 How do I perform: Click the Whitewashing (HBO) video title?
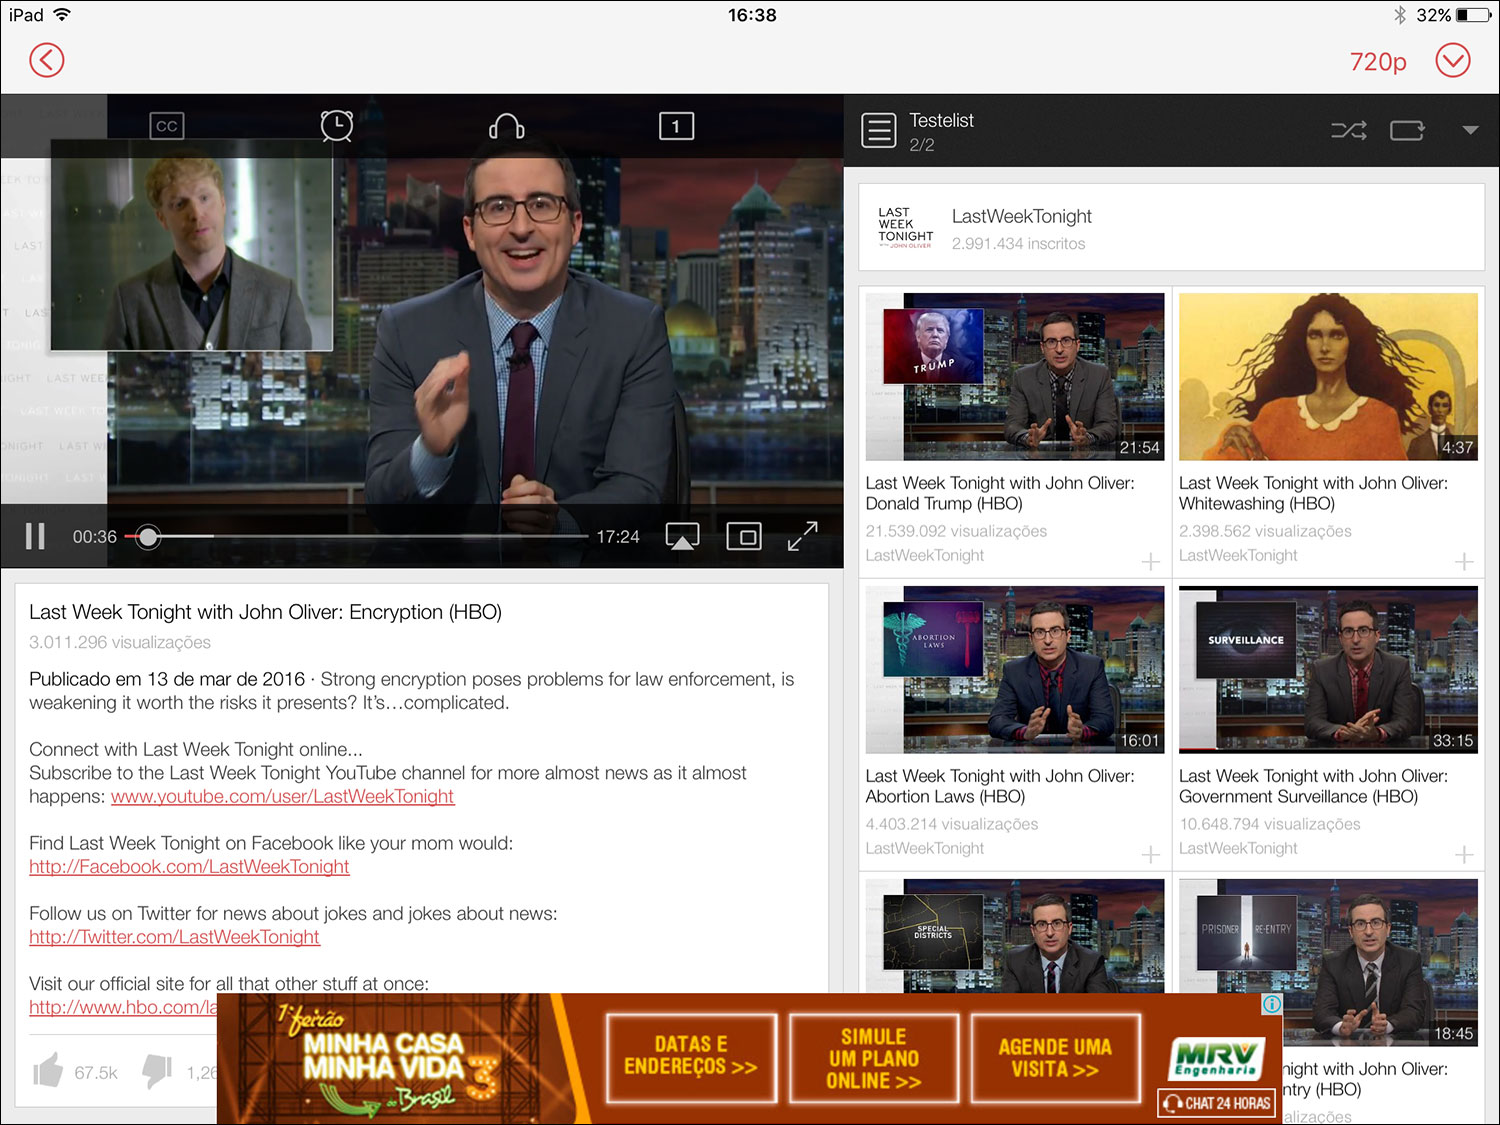(1313, 493)
